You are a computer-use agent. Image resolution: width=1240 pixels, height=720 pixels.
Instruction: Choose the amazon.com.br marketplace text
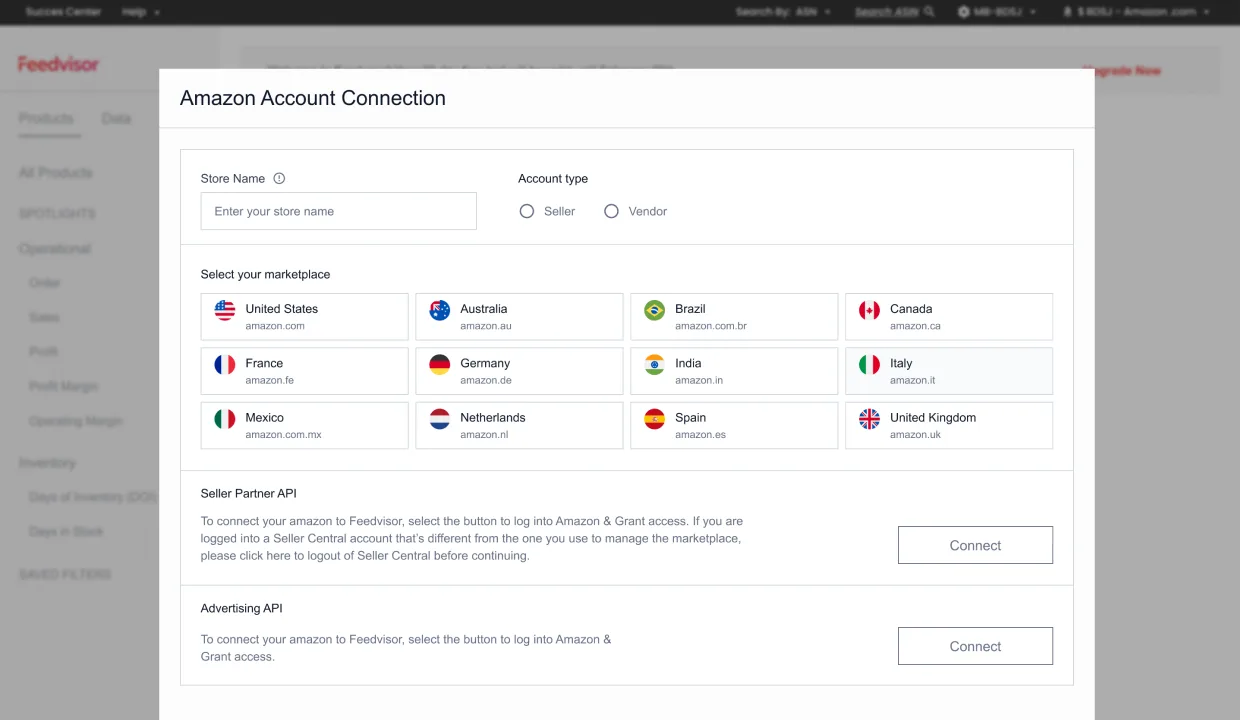(x=711, y=326)
